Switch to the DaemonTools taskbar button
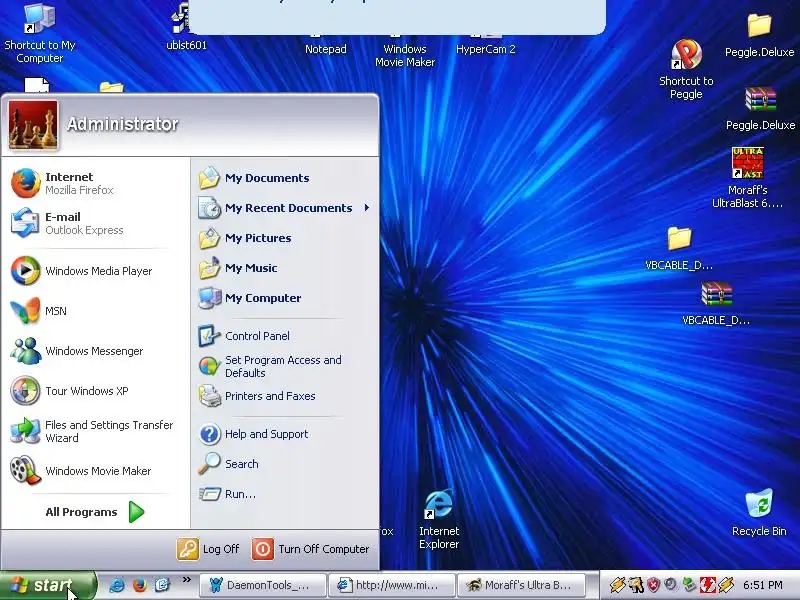Image resolution: width=800 pixels, height=600 pixels. point(263,585)
